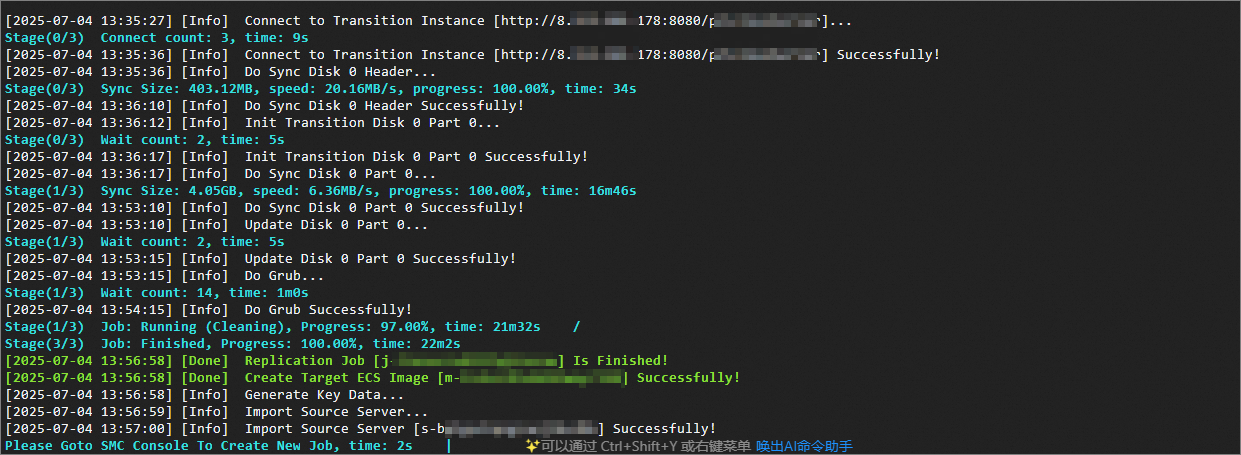Click 'Update Disk 0 Part 0 Successfully!' line
1241x455 pixels.
click(x=261, y=258)
